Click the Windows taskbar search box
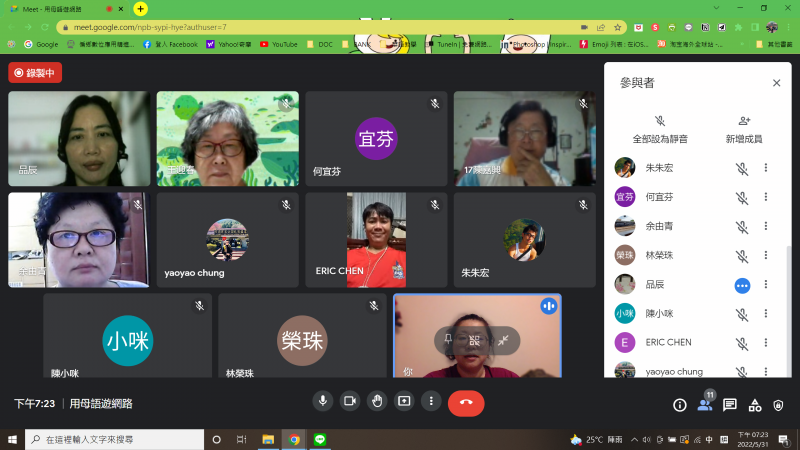This screenshot has width=800, height=450. 114,439
